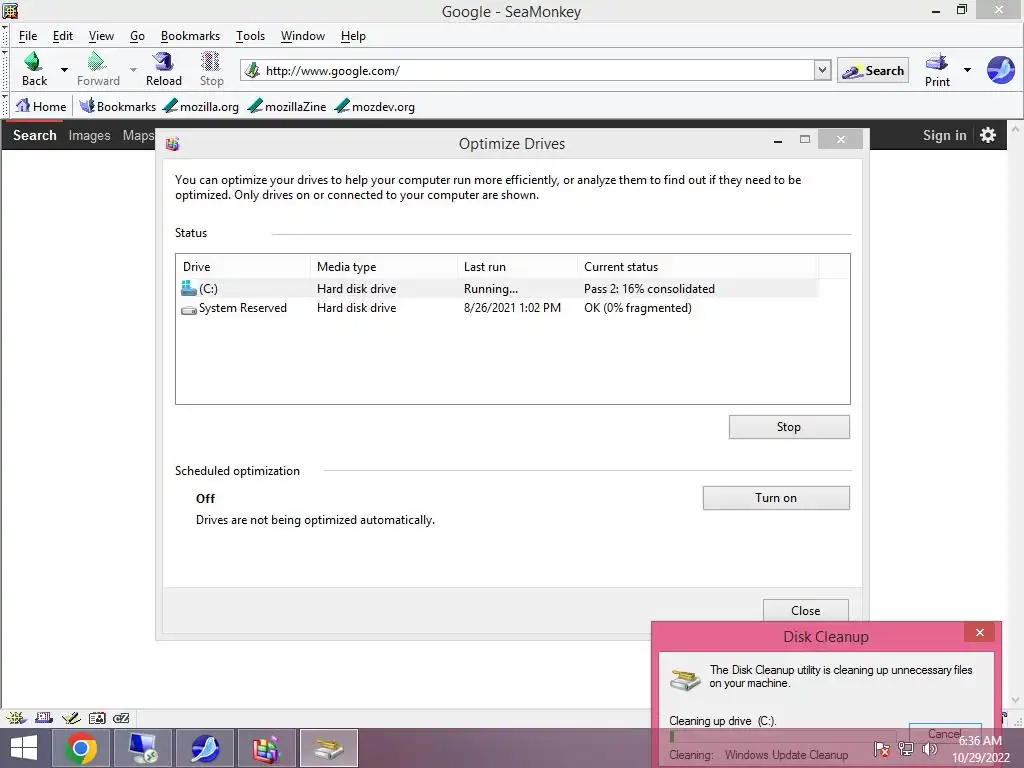
Task: Click the SeaMonkey throbber logo icon
Action: (1000, 70)
